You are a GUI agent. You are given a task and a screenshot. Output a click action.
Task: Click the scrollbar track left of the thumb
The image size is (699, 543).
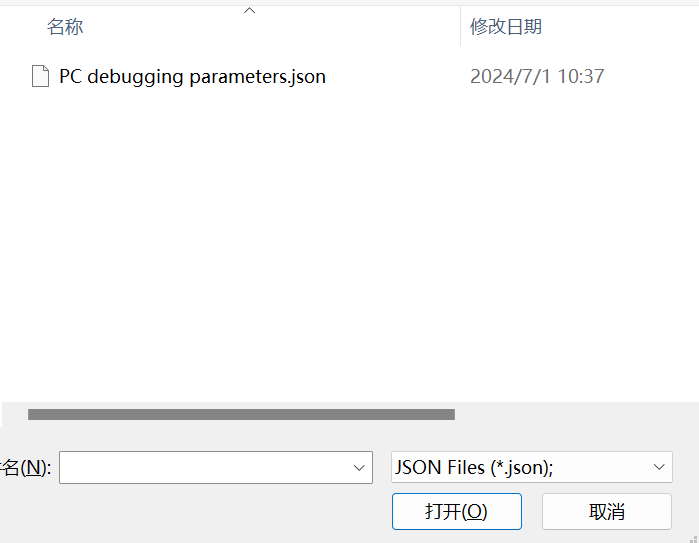(15, 415)
